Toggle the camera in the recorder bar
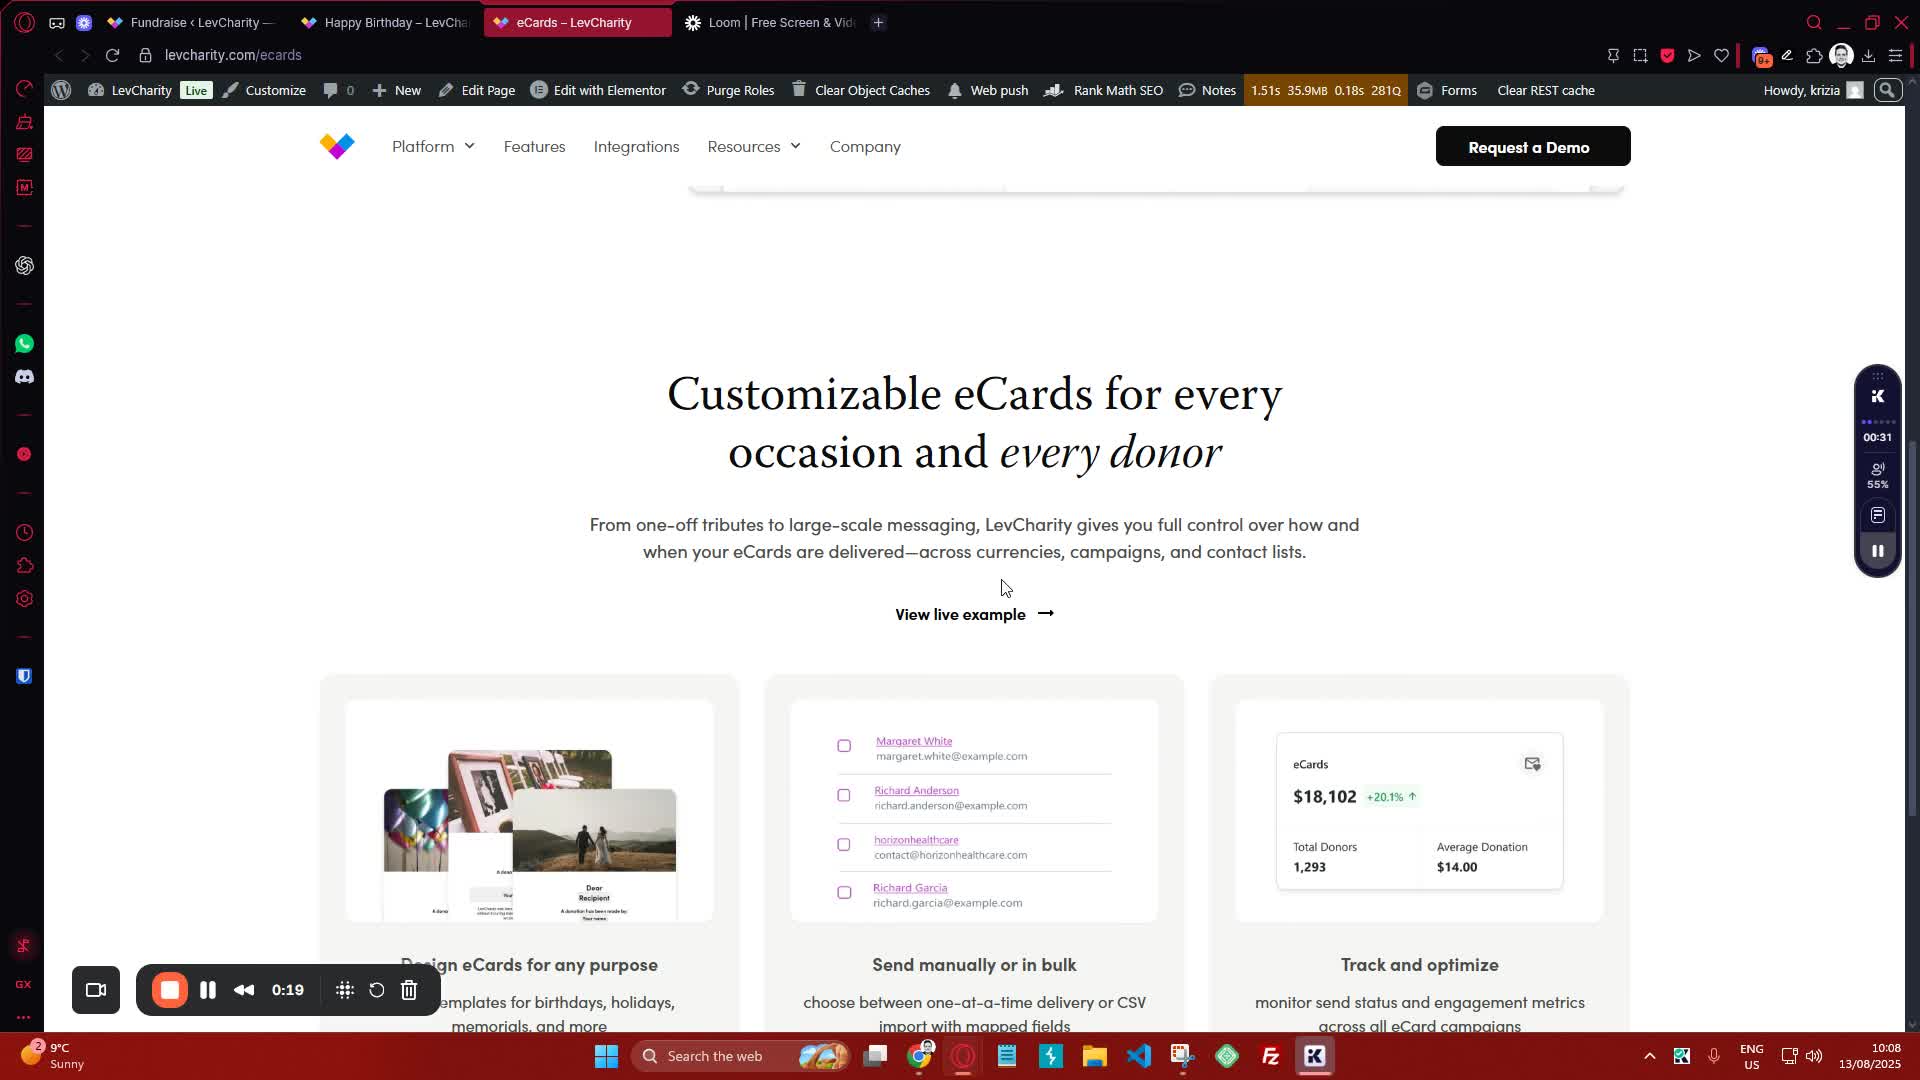This screenshot has height=1080, width=1920. coord(96,990)
